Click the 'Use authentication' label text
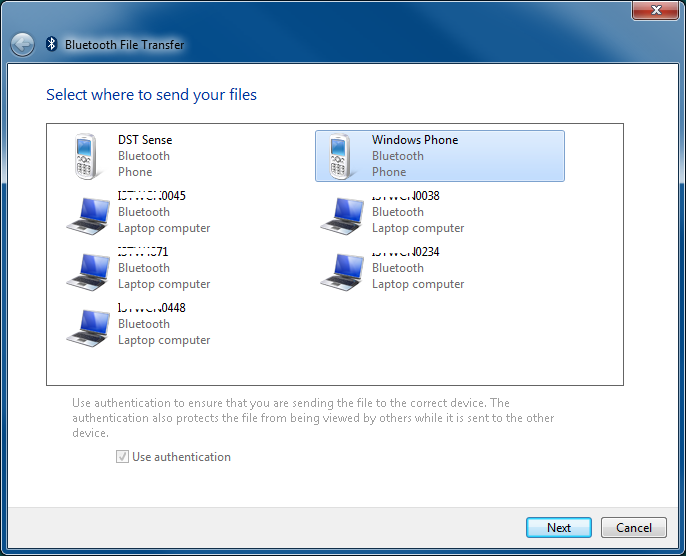Image resolution: width=686 pixels, height=556 pixels. [x=182, y=457]
